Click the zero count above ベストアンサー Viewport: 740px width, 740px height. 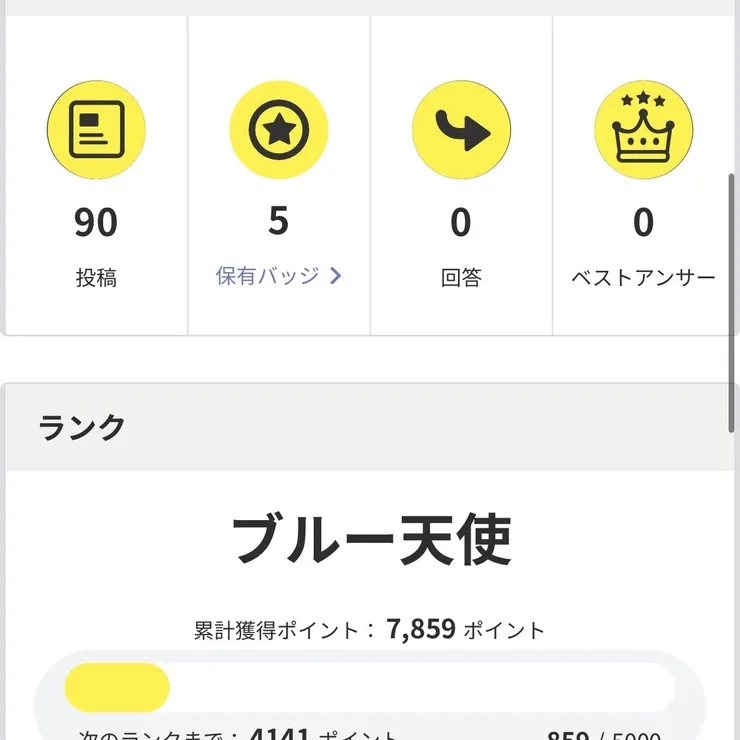coord(643,222)
